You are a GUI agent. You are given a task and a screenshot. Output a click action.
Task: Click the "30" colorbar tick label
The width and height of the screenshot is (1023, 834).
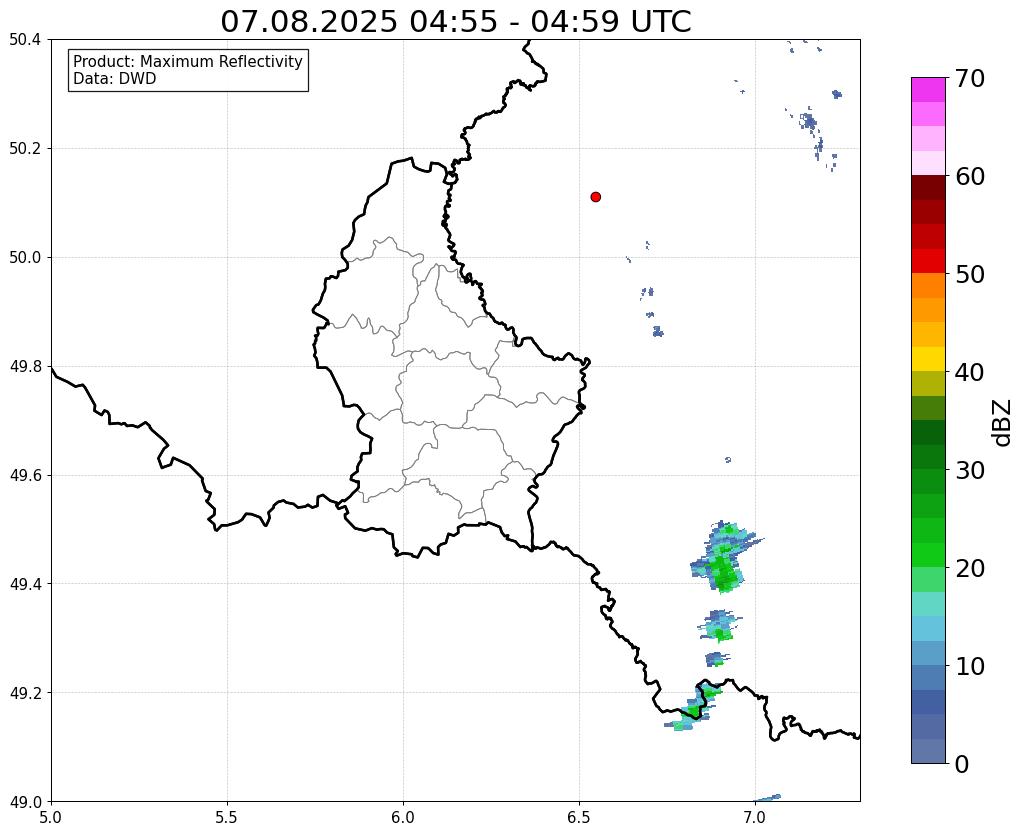(970, 470)
